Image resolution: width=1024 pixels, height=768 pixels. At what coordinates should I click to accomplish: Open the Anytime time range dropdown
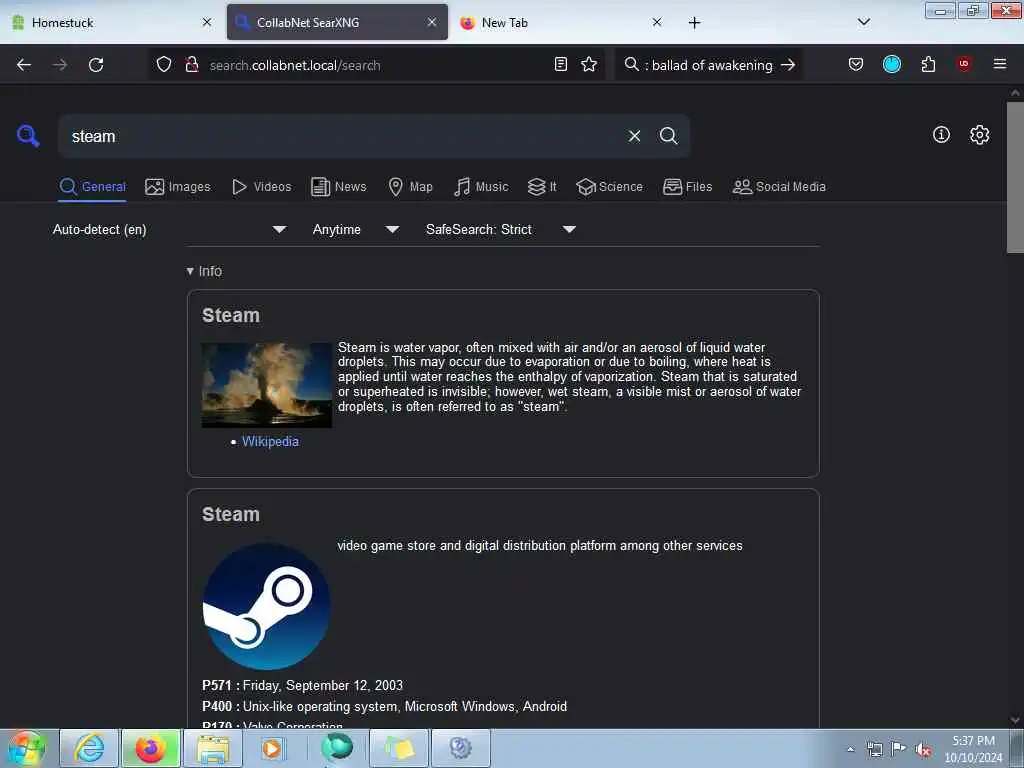point(355,229)
